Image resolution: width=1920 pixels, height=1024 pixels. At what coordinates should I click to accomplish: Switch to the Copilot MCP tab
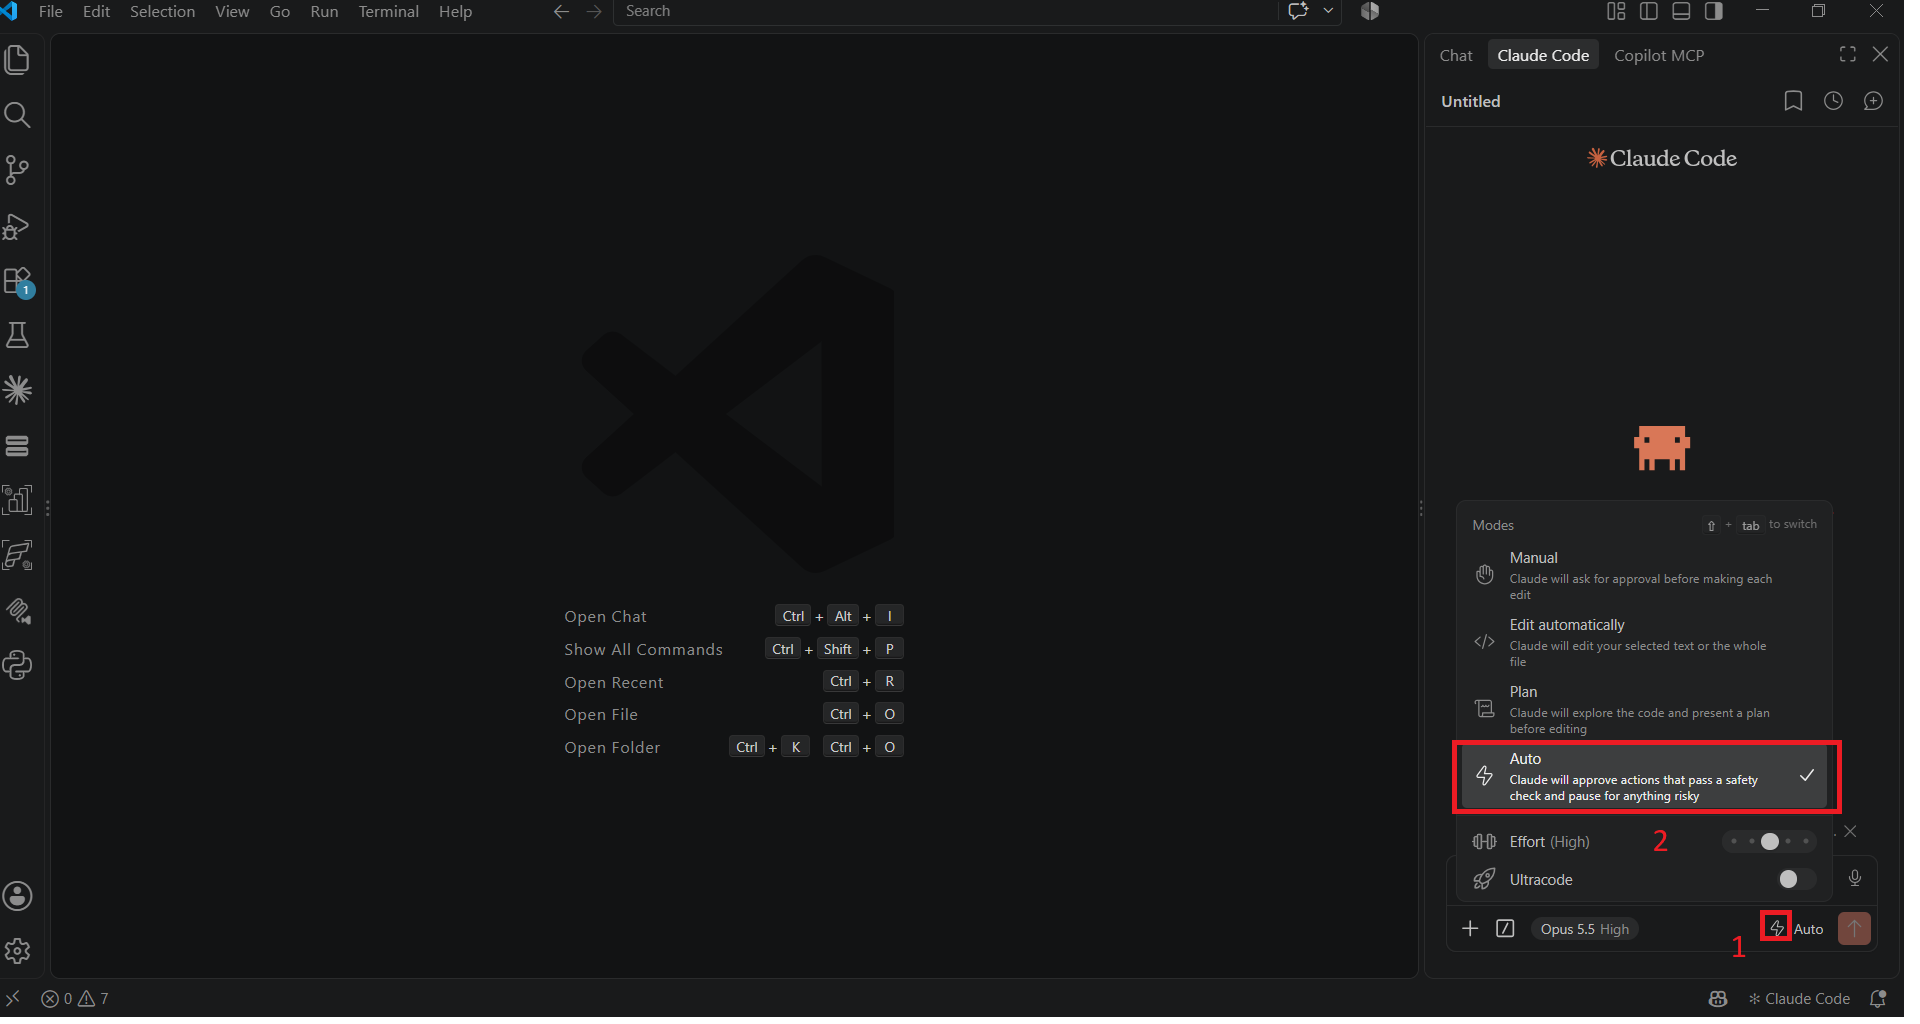point(1659,55)
